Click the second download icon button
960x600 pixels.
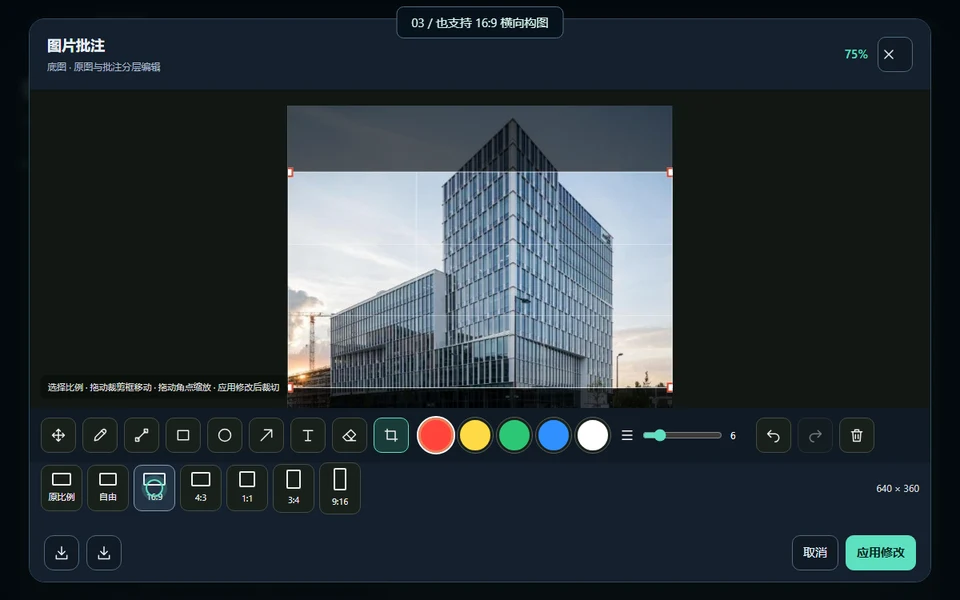coord(104,553)
